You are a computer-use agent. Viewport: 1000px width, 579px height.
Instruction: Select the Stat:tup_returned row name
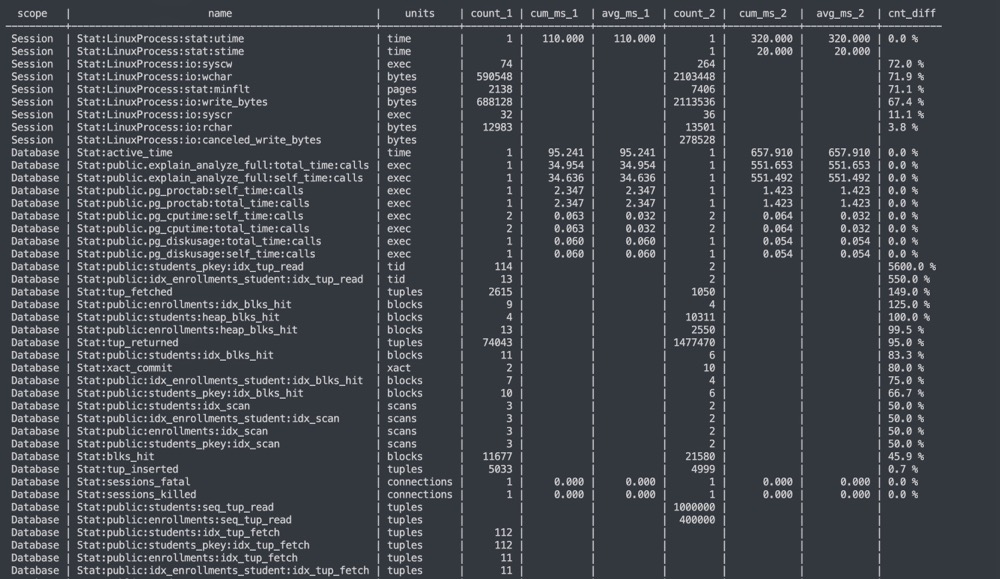tap(127, 342)
